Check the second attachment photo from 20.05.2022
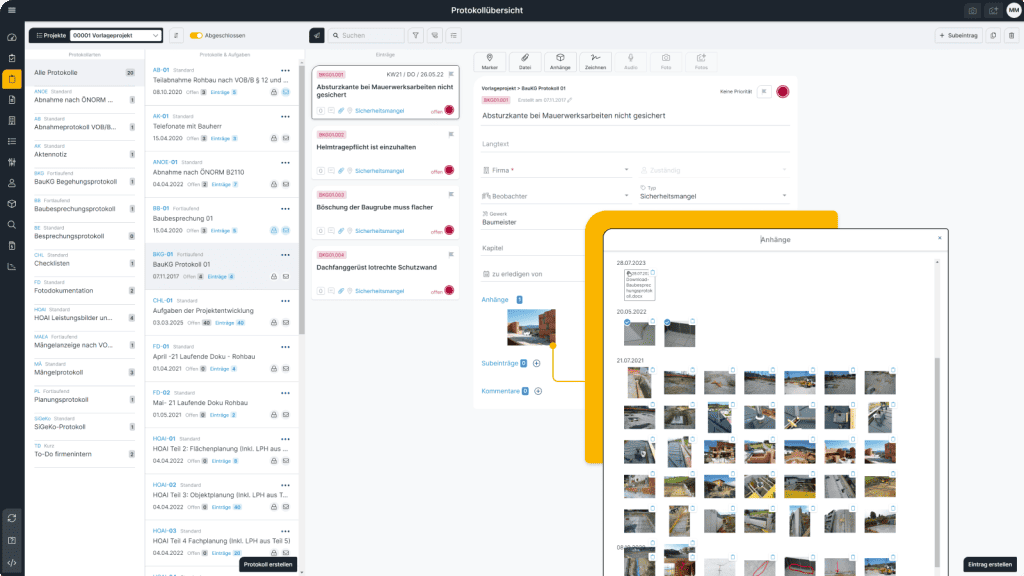 (667, 322)
